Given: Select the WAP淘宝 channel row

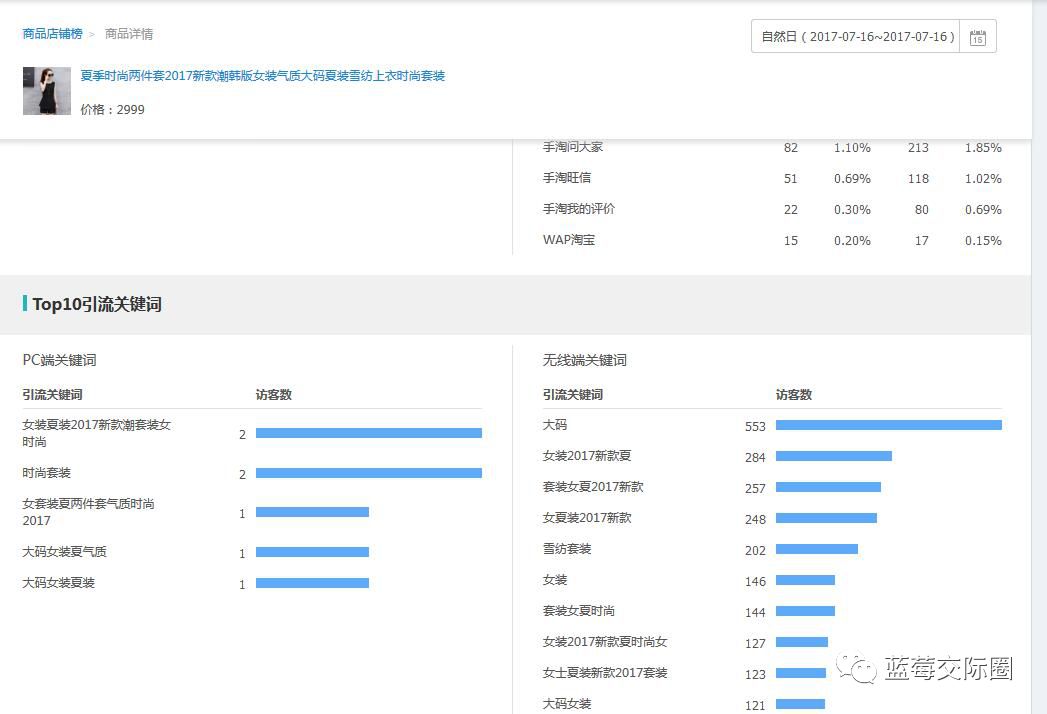Looking at the screenshot, I should 569,240.
